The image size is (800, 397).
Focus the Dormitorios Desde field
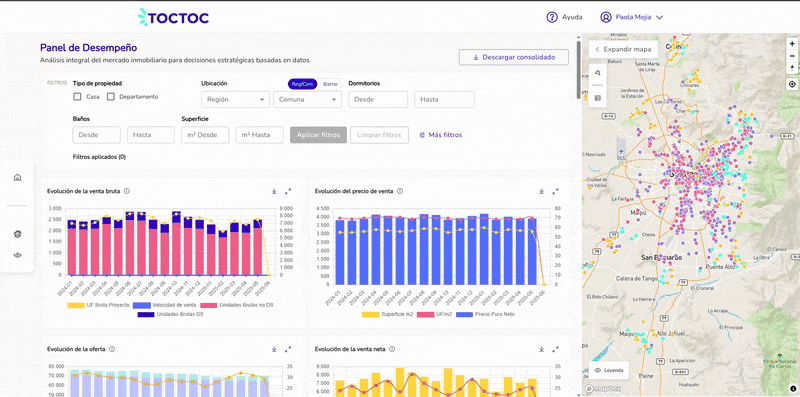point(378,100)
